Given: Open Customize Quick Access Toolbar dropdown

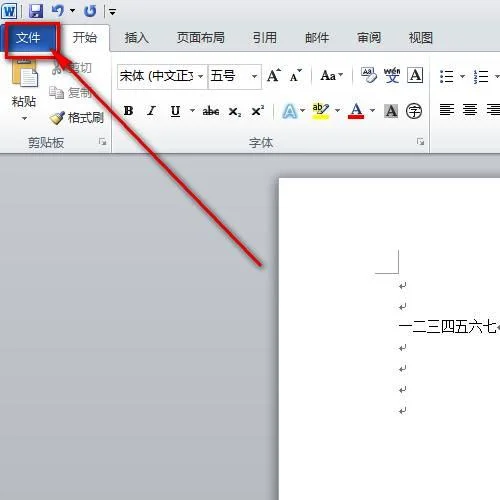Looking at the screenshot, I should coord(112,12).
